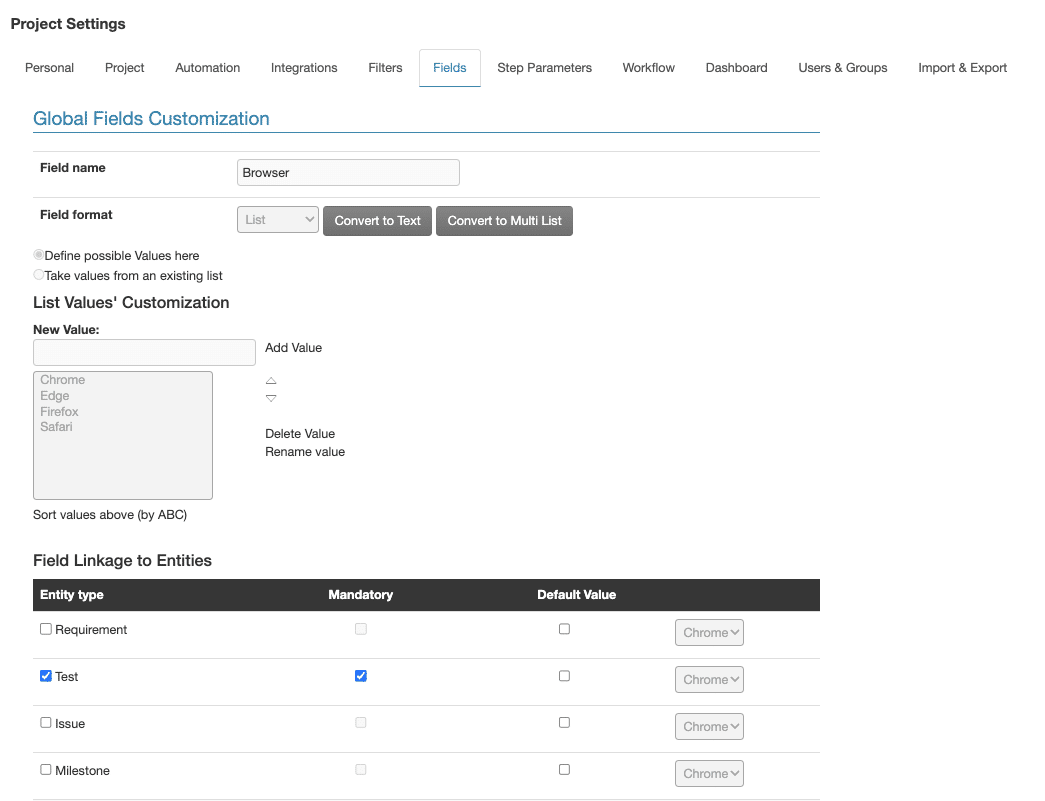1045x801 pixels.
Task: Sort values above by ABC
Action: click(110, 514)
